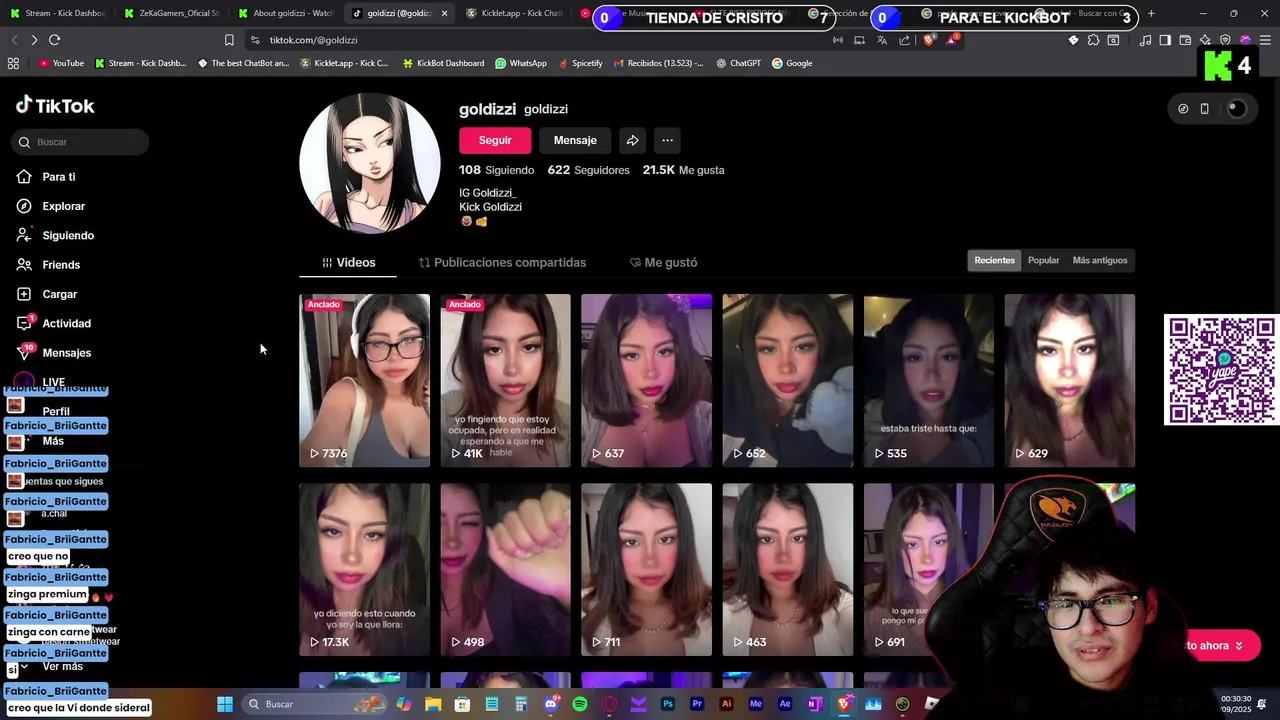Screen dimensions: 1280x720
Task: Sort videos by Popular
Action: [x=1043, y=260]
